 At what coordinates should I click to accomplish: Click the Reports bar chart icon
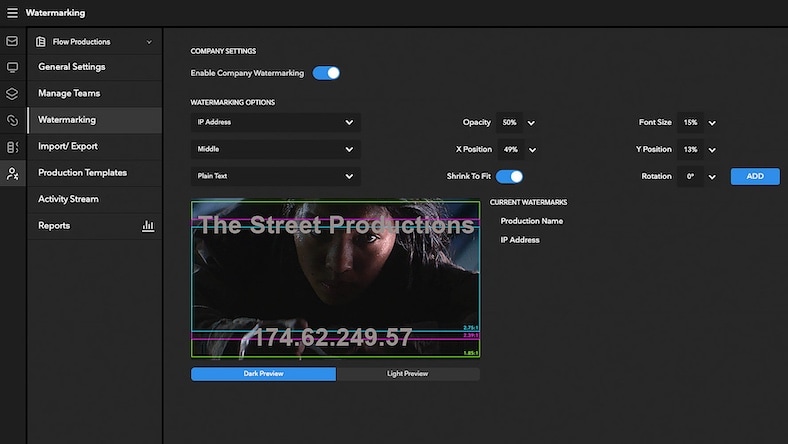click(148, 226)
